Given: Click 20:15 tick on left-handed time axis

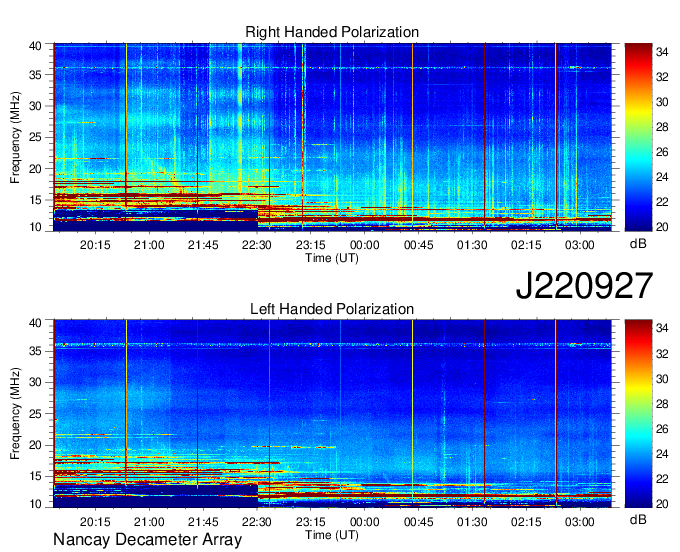Looking at the screenshot, I should tap(95, 522).
